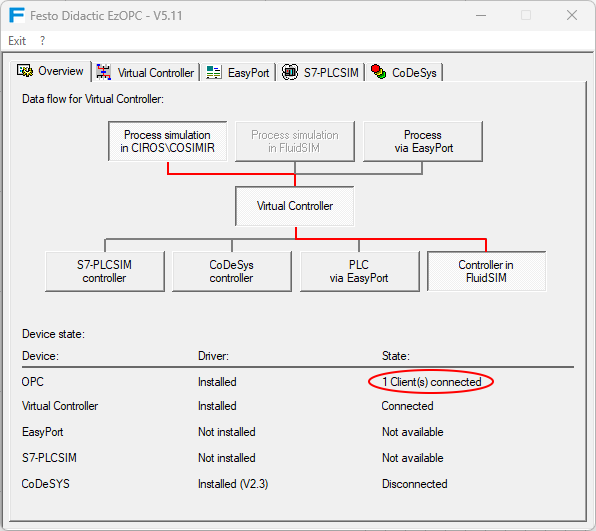Click the Overview tab icon

click(x=25, y=71)
